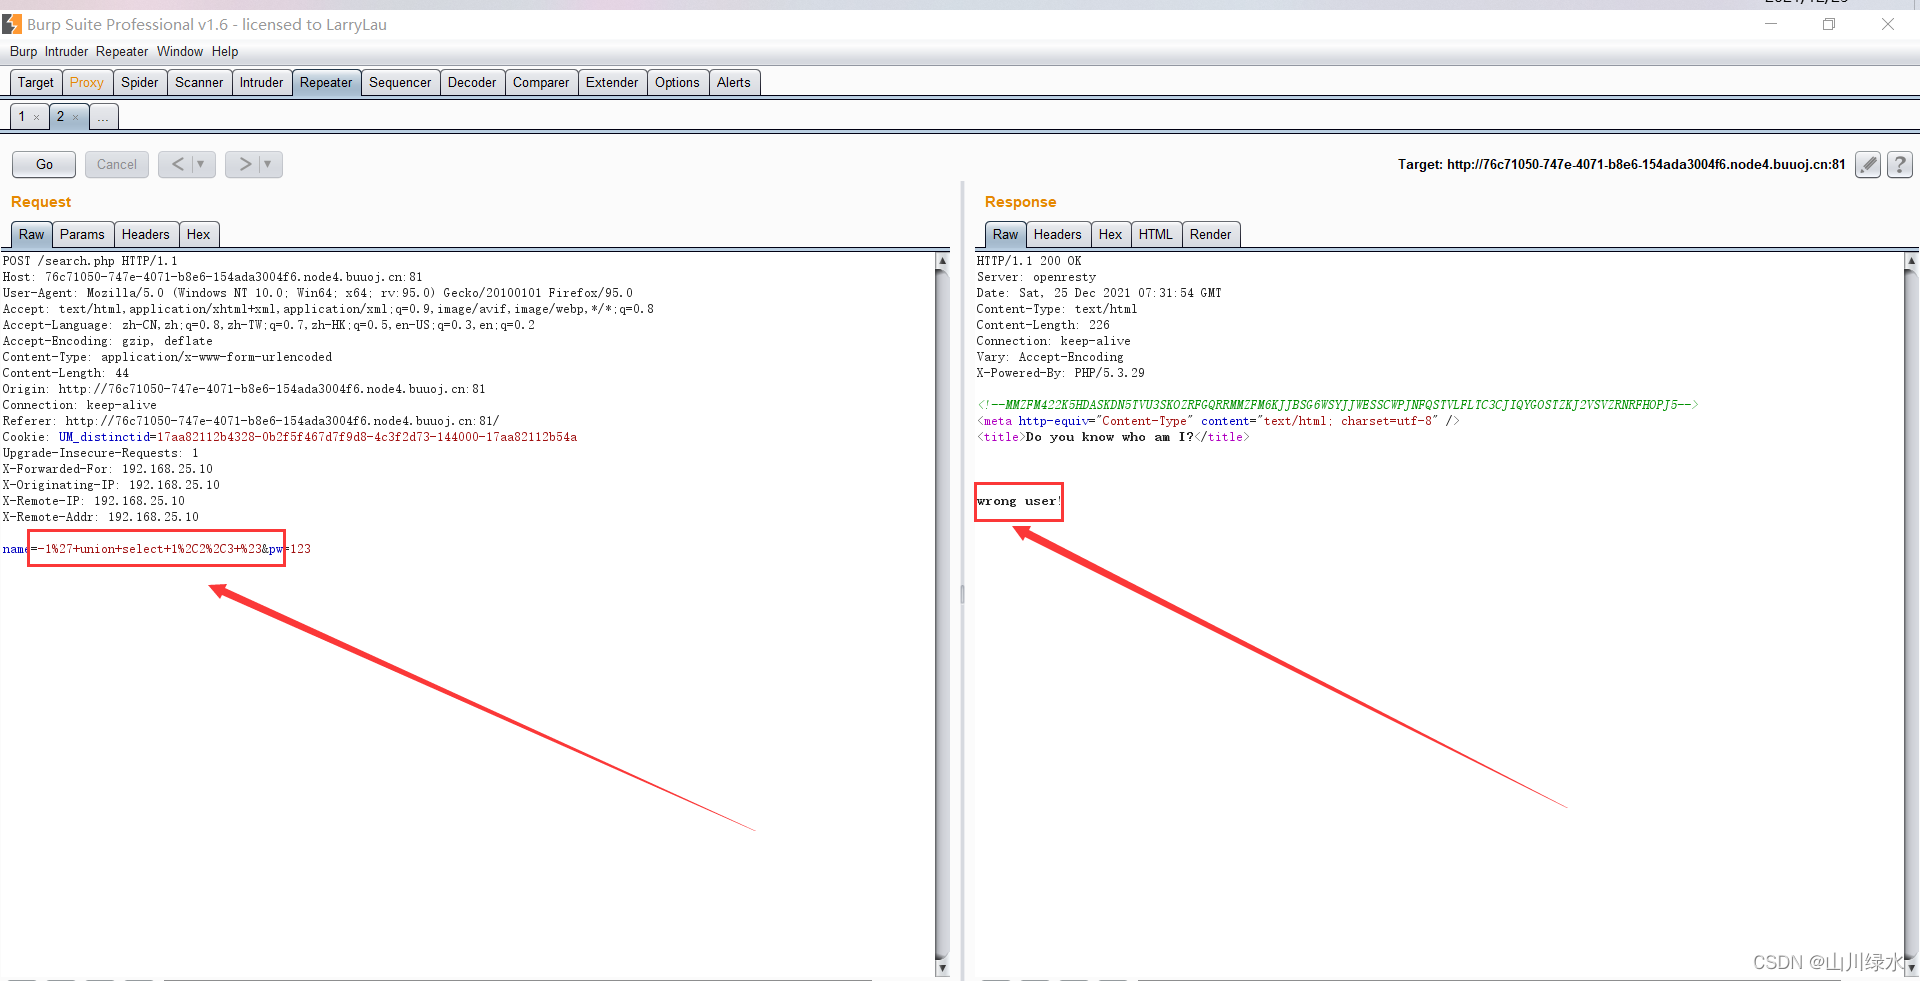Show Response Headers tab
Image resolution: width=1920 pixels, height=981 pixels.
[1058, 235]
